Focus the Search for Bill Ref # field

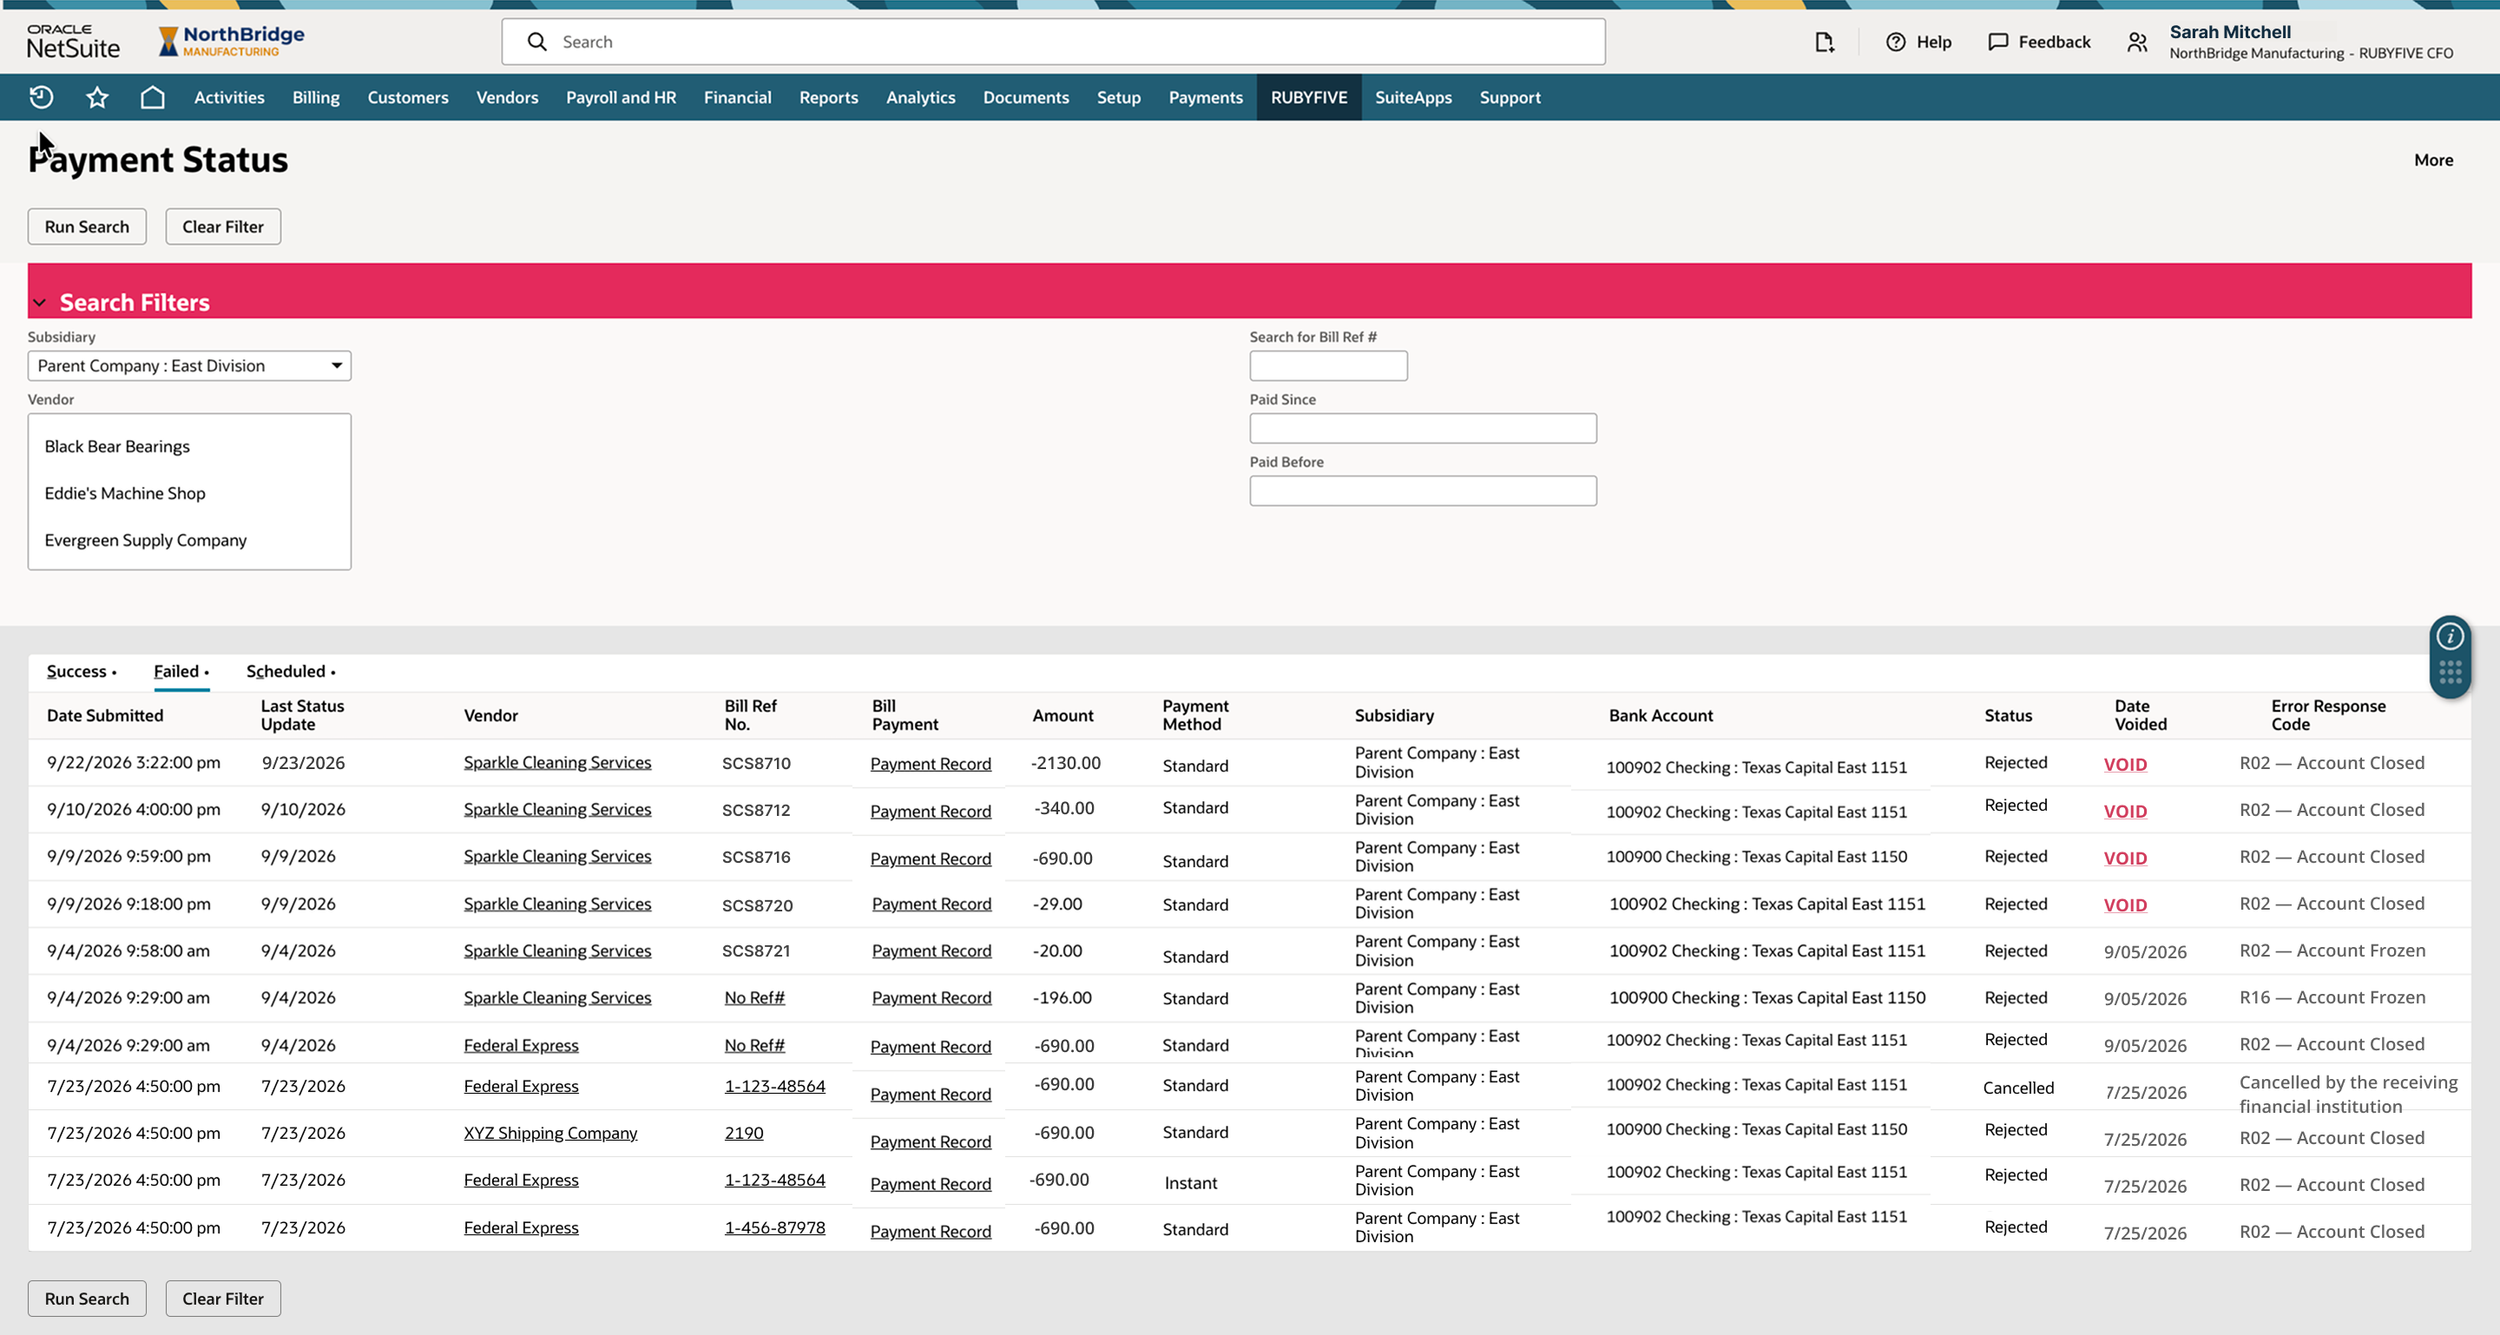[1328, 366]
